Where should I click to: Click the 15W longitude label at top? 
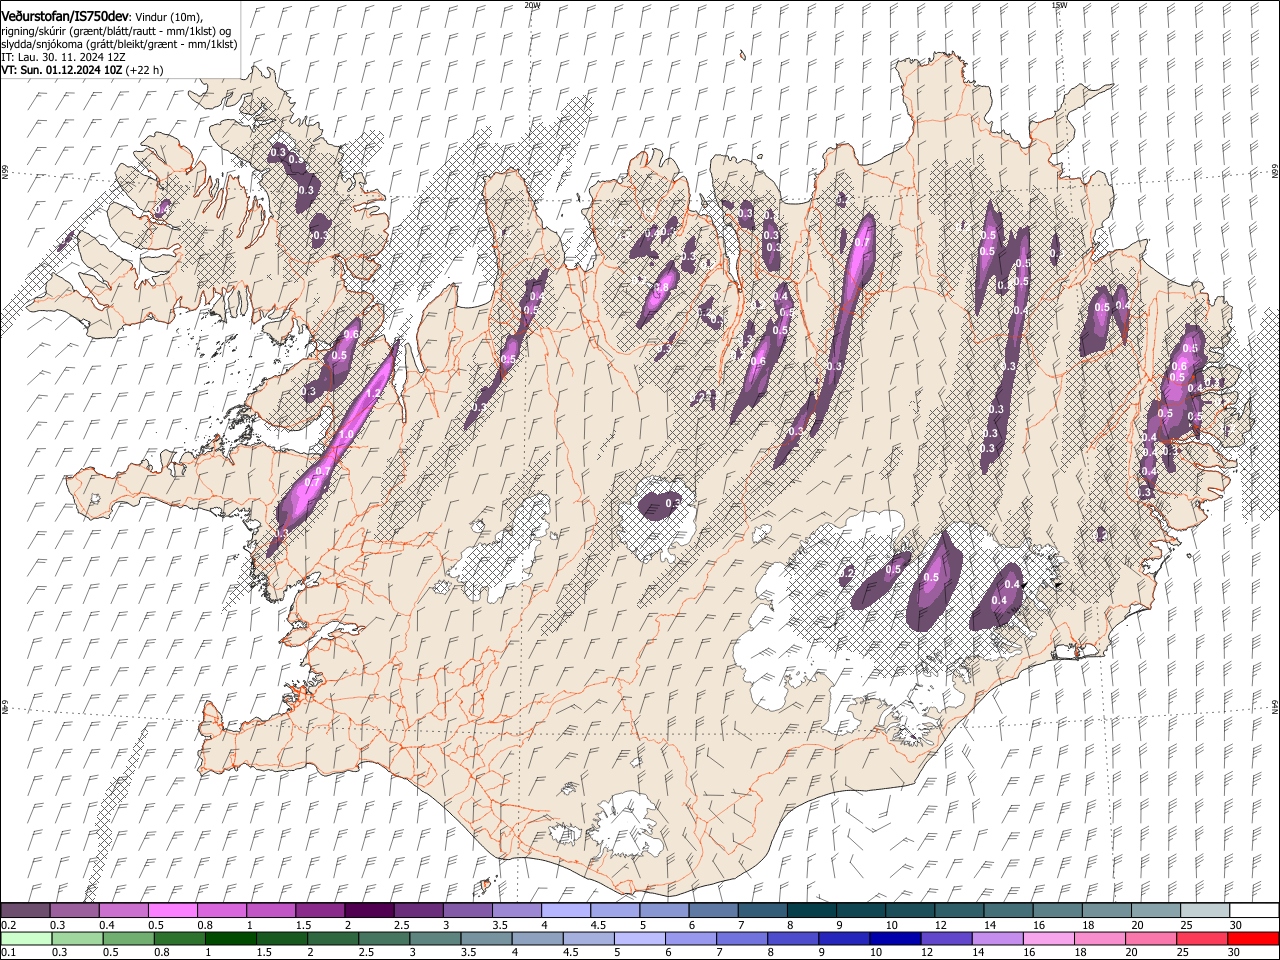tap(1058, 5)
